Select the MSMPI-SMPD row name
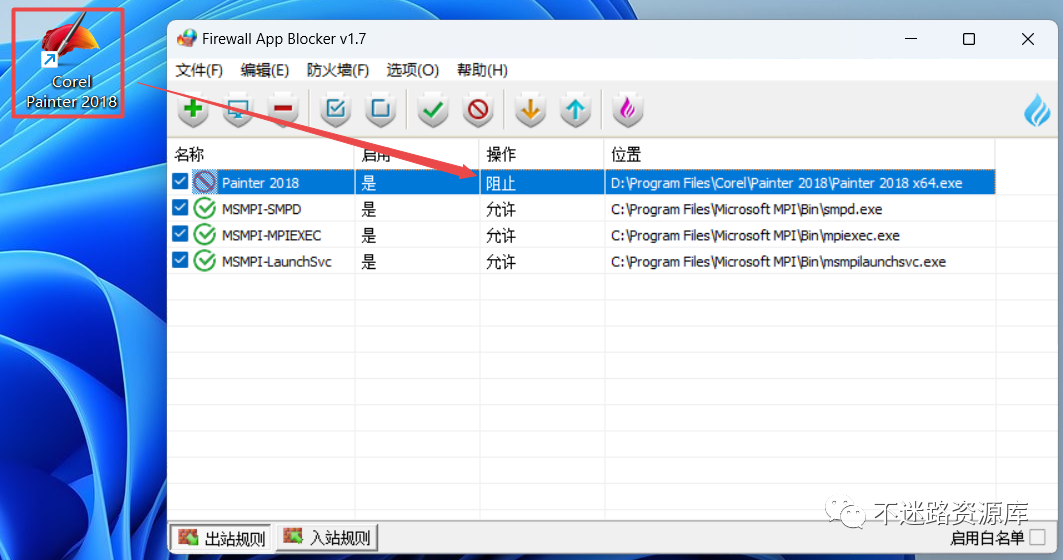 (262, 209)
